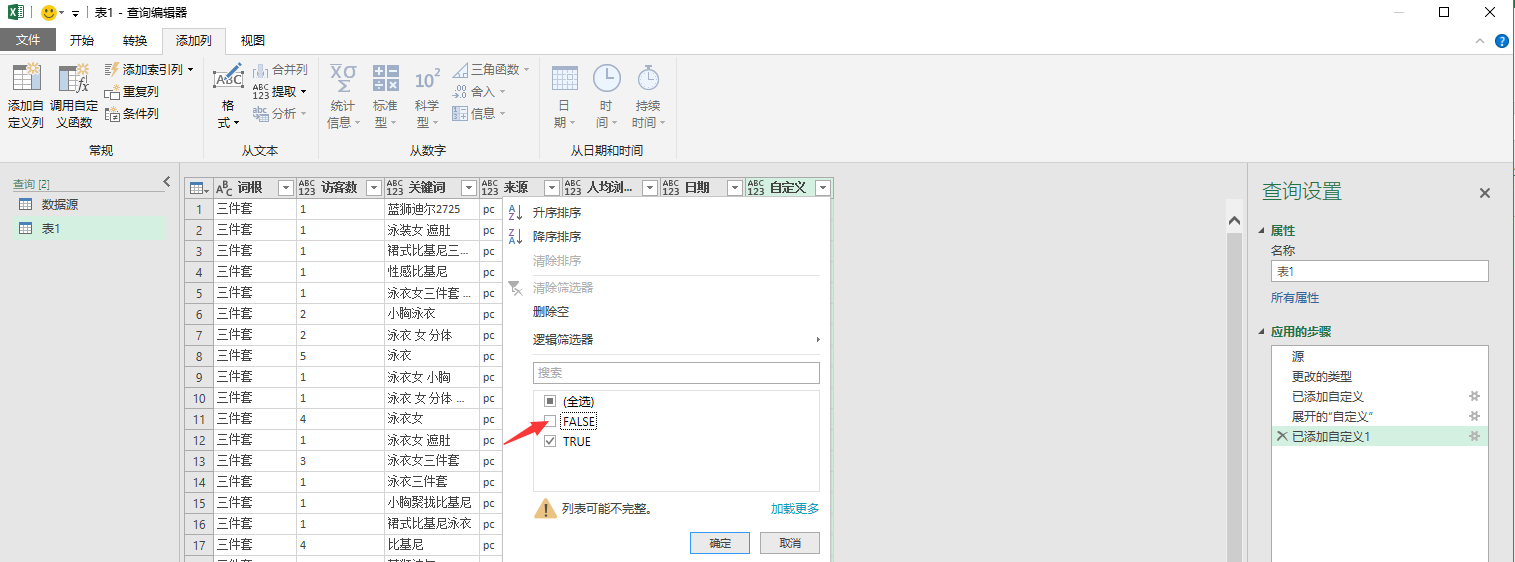Collapse Applied Steps (应用的步骤) section
This screenshot has height=562, width=1515.
pyautogui.click(x=1262, y=332)
